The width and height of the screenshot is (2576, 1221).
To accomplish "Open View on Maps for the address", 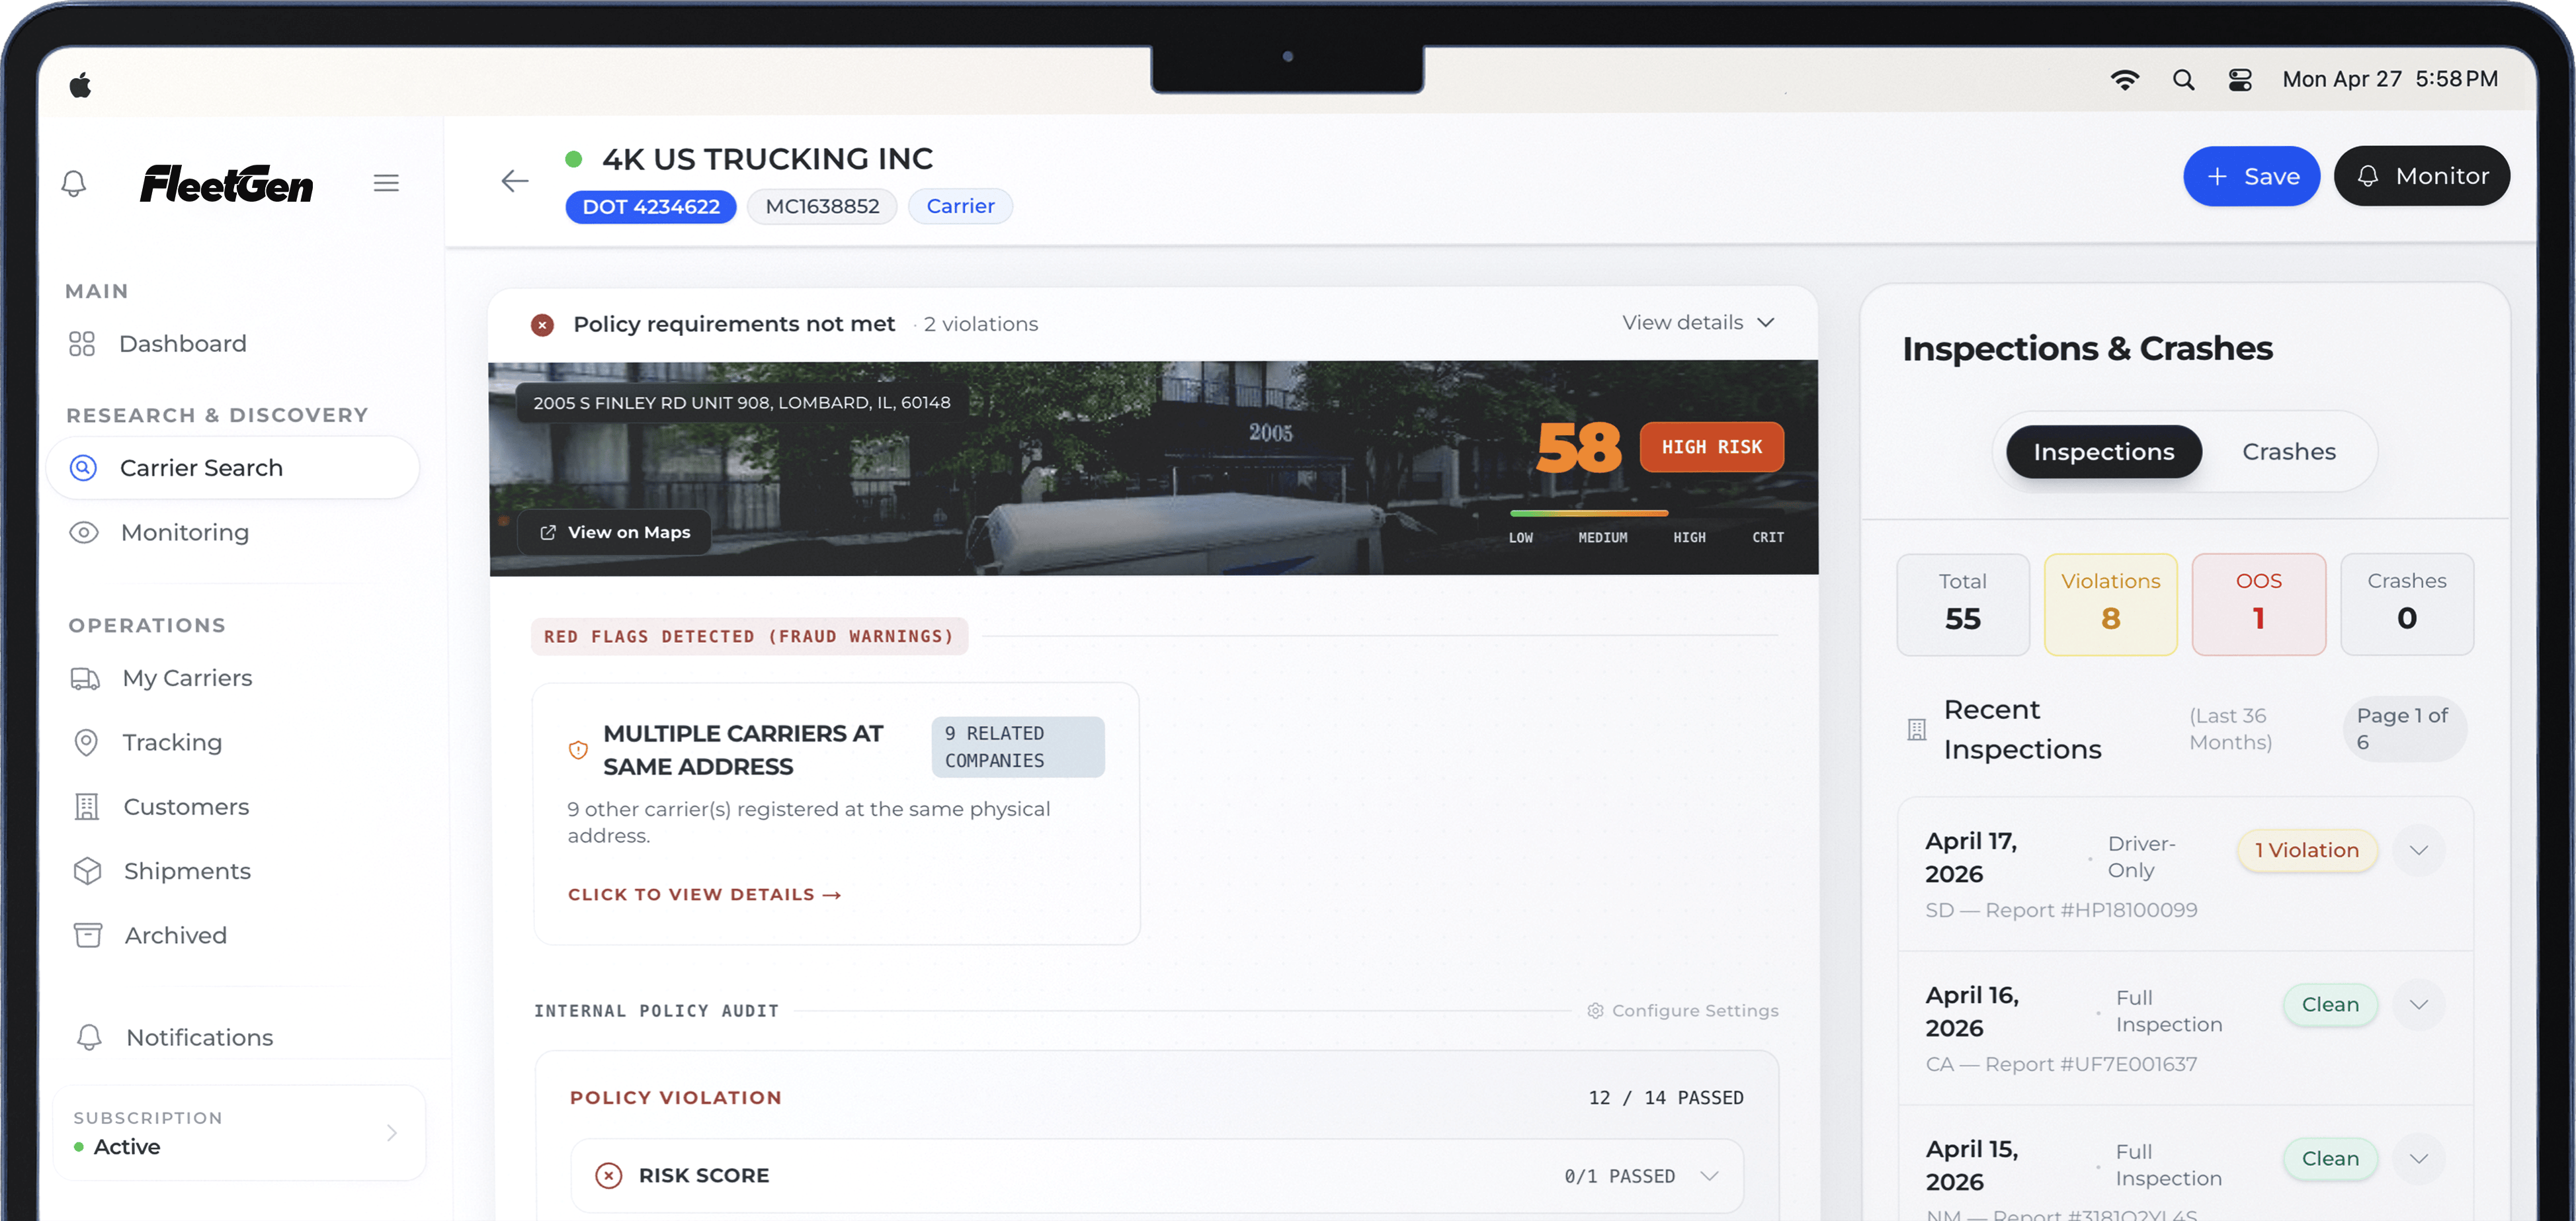I will [614, 533].
